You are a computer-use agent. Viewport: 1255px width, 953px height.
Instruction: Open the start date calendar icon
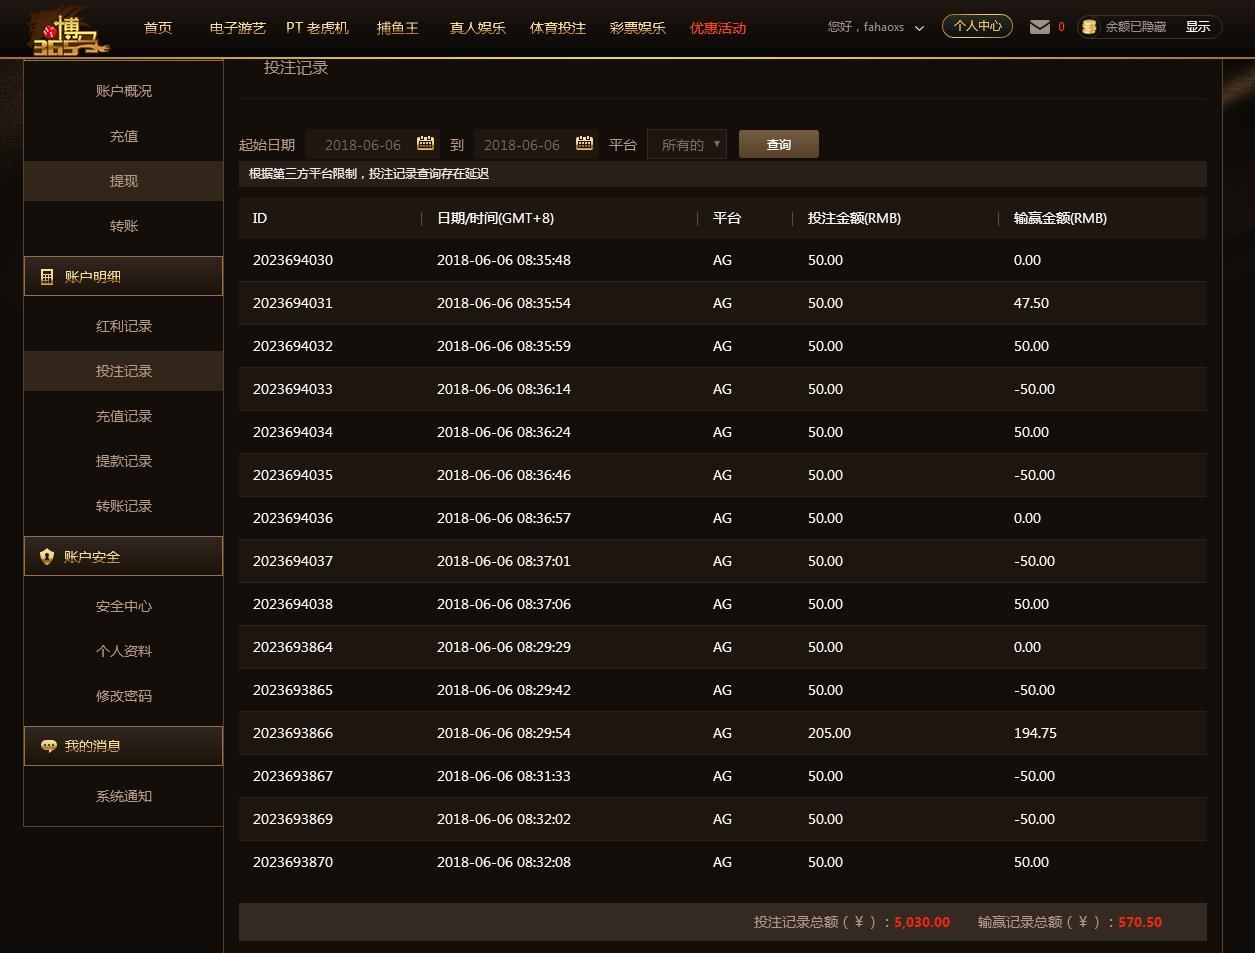pos(425,143)
